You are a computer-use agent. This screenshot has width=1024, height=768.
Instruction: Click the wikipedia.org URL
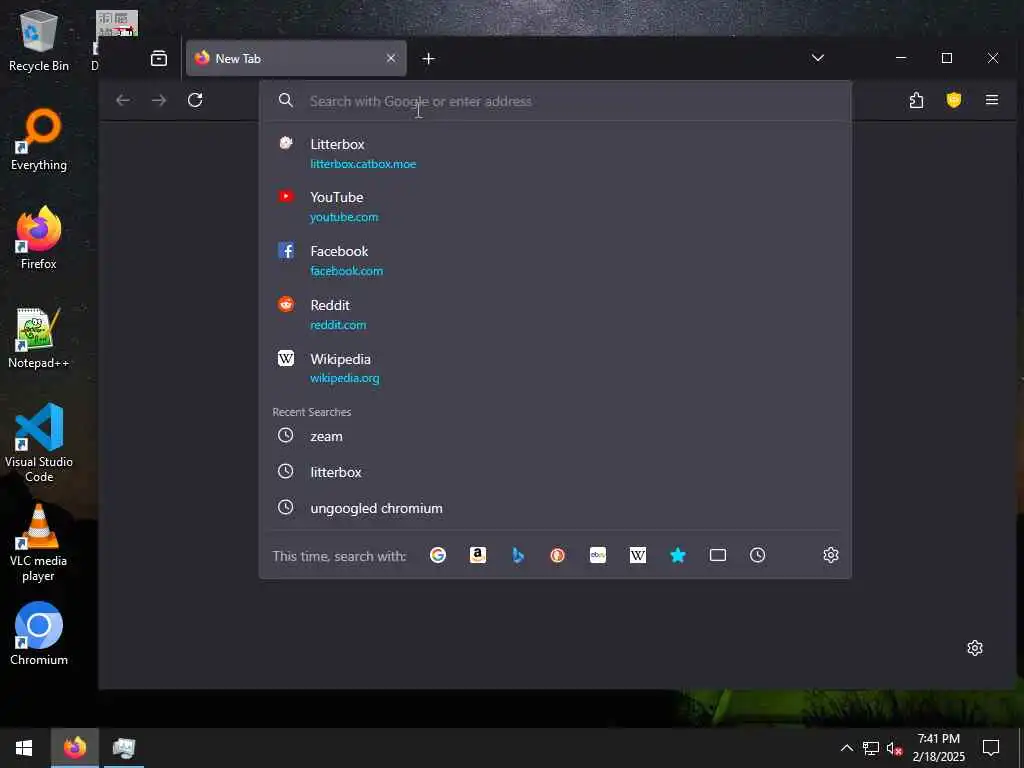point(345,378)
